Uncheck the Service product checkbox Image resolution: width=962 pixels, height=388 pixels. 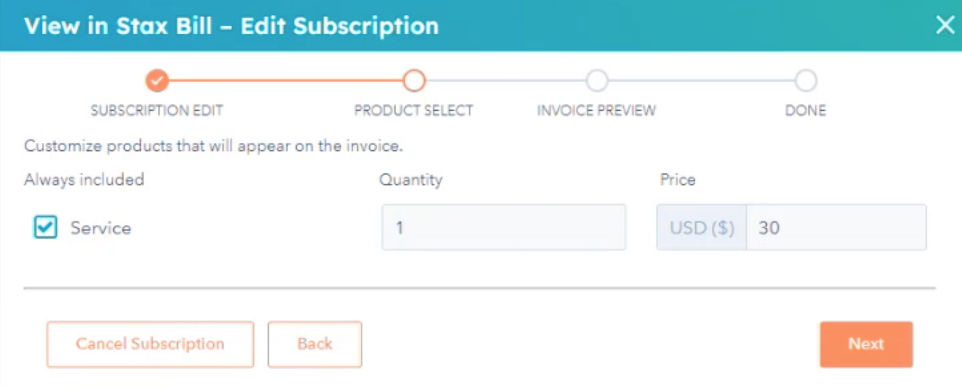45,228
